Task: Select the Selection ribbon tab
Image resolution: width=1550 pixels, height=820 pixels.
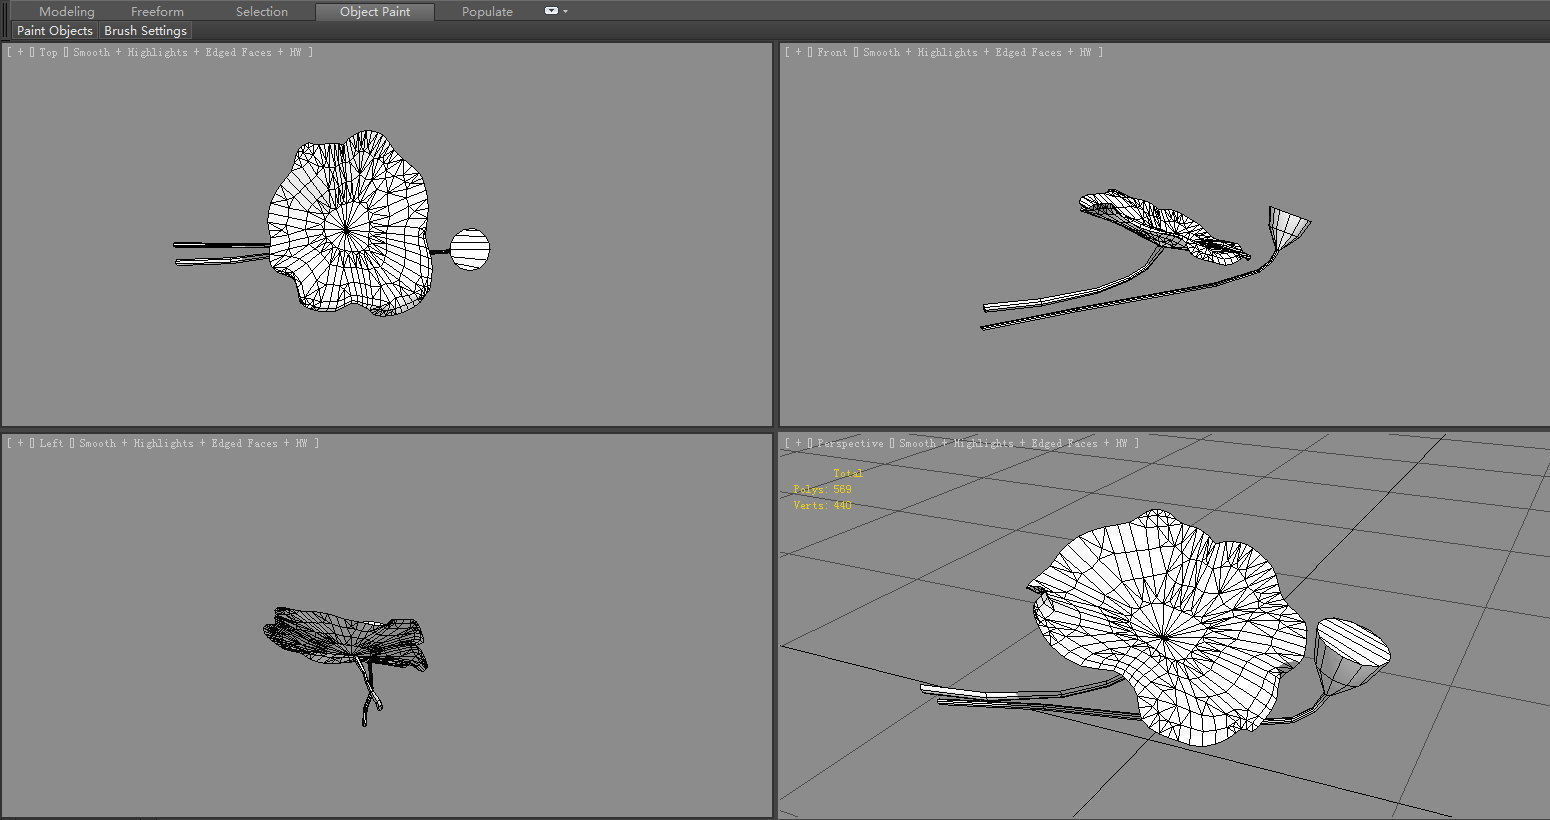Action: point(261,11)
